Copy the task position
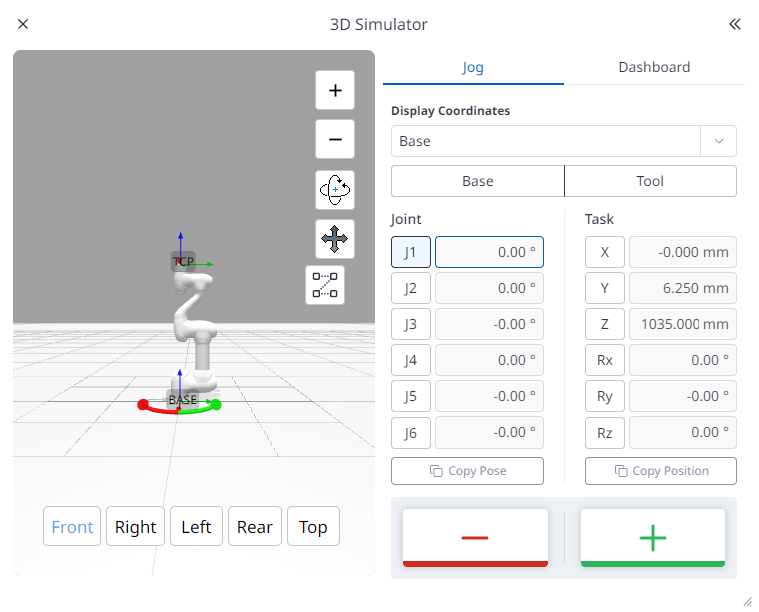The width and height of the screenshot is (759, 612). coord(661,471)
